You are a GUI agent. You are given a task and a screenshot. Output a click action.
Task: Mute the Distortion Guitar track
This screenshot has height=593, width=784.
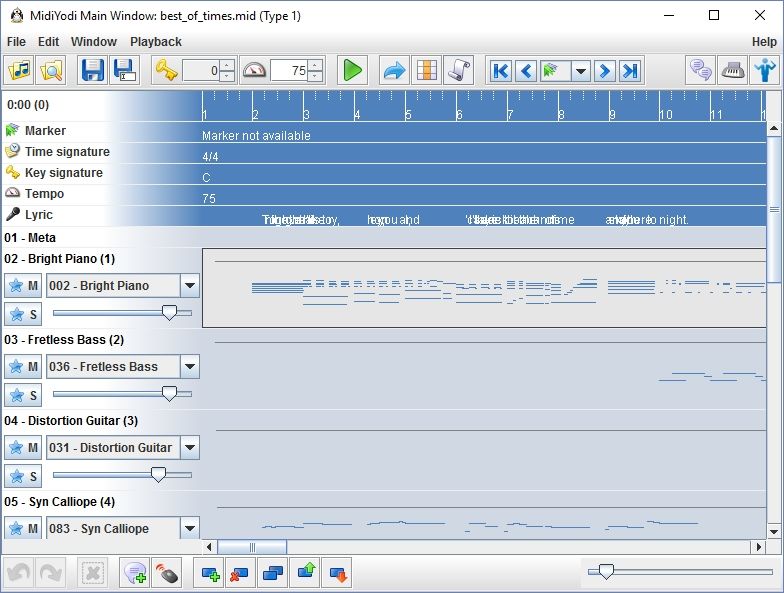pyautogui.click(x=24, y=448)
